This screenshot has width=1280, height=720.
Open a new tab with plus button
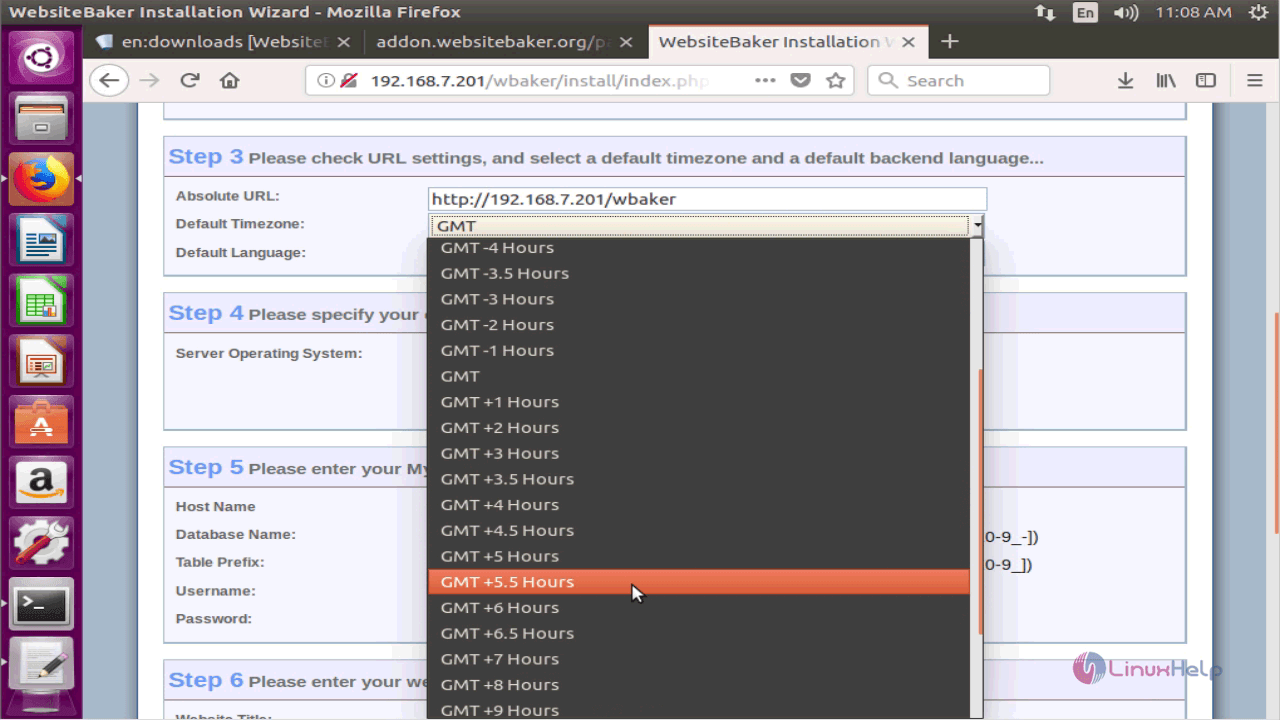point(950,41)
